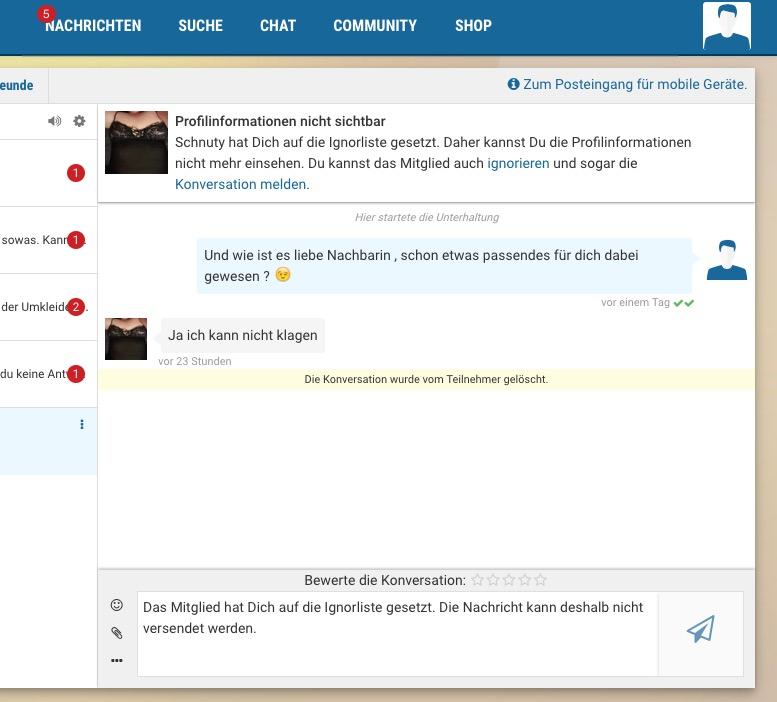
Task: Go to the Suche menu
Action: tap(200, 26)
